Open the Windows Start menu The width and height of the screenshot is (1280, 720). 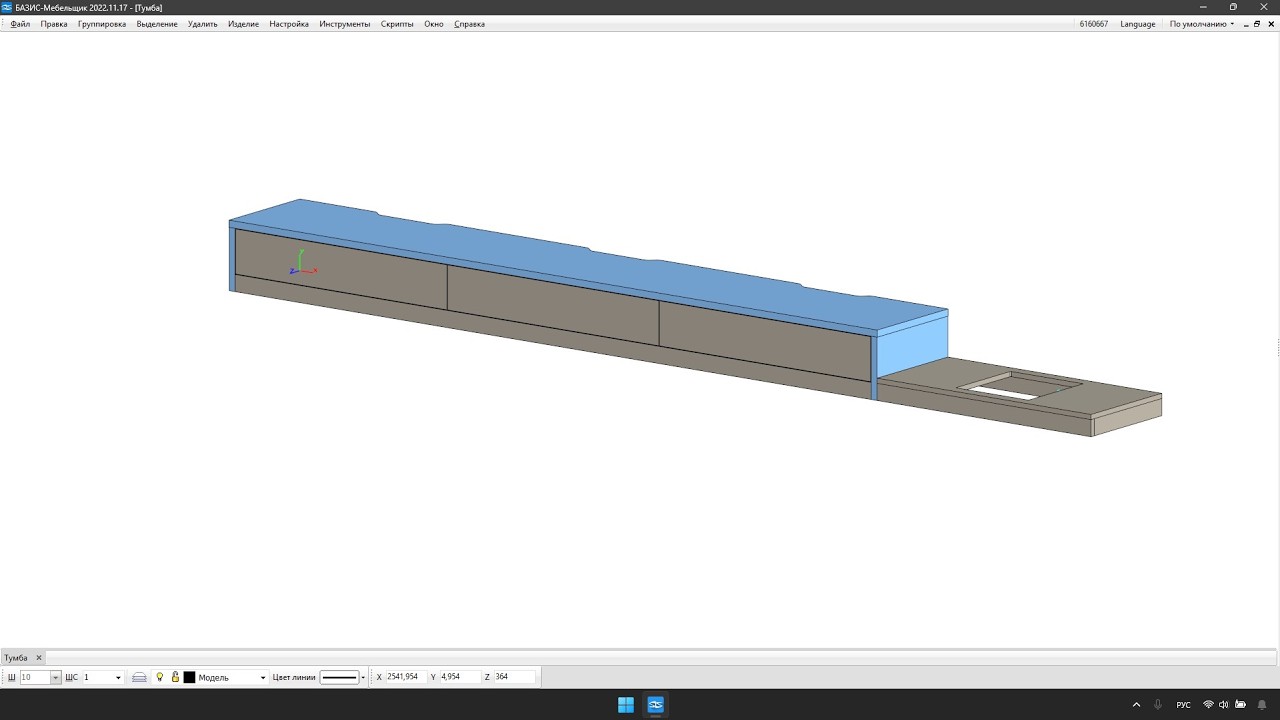626,705
